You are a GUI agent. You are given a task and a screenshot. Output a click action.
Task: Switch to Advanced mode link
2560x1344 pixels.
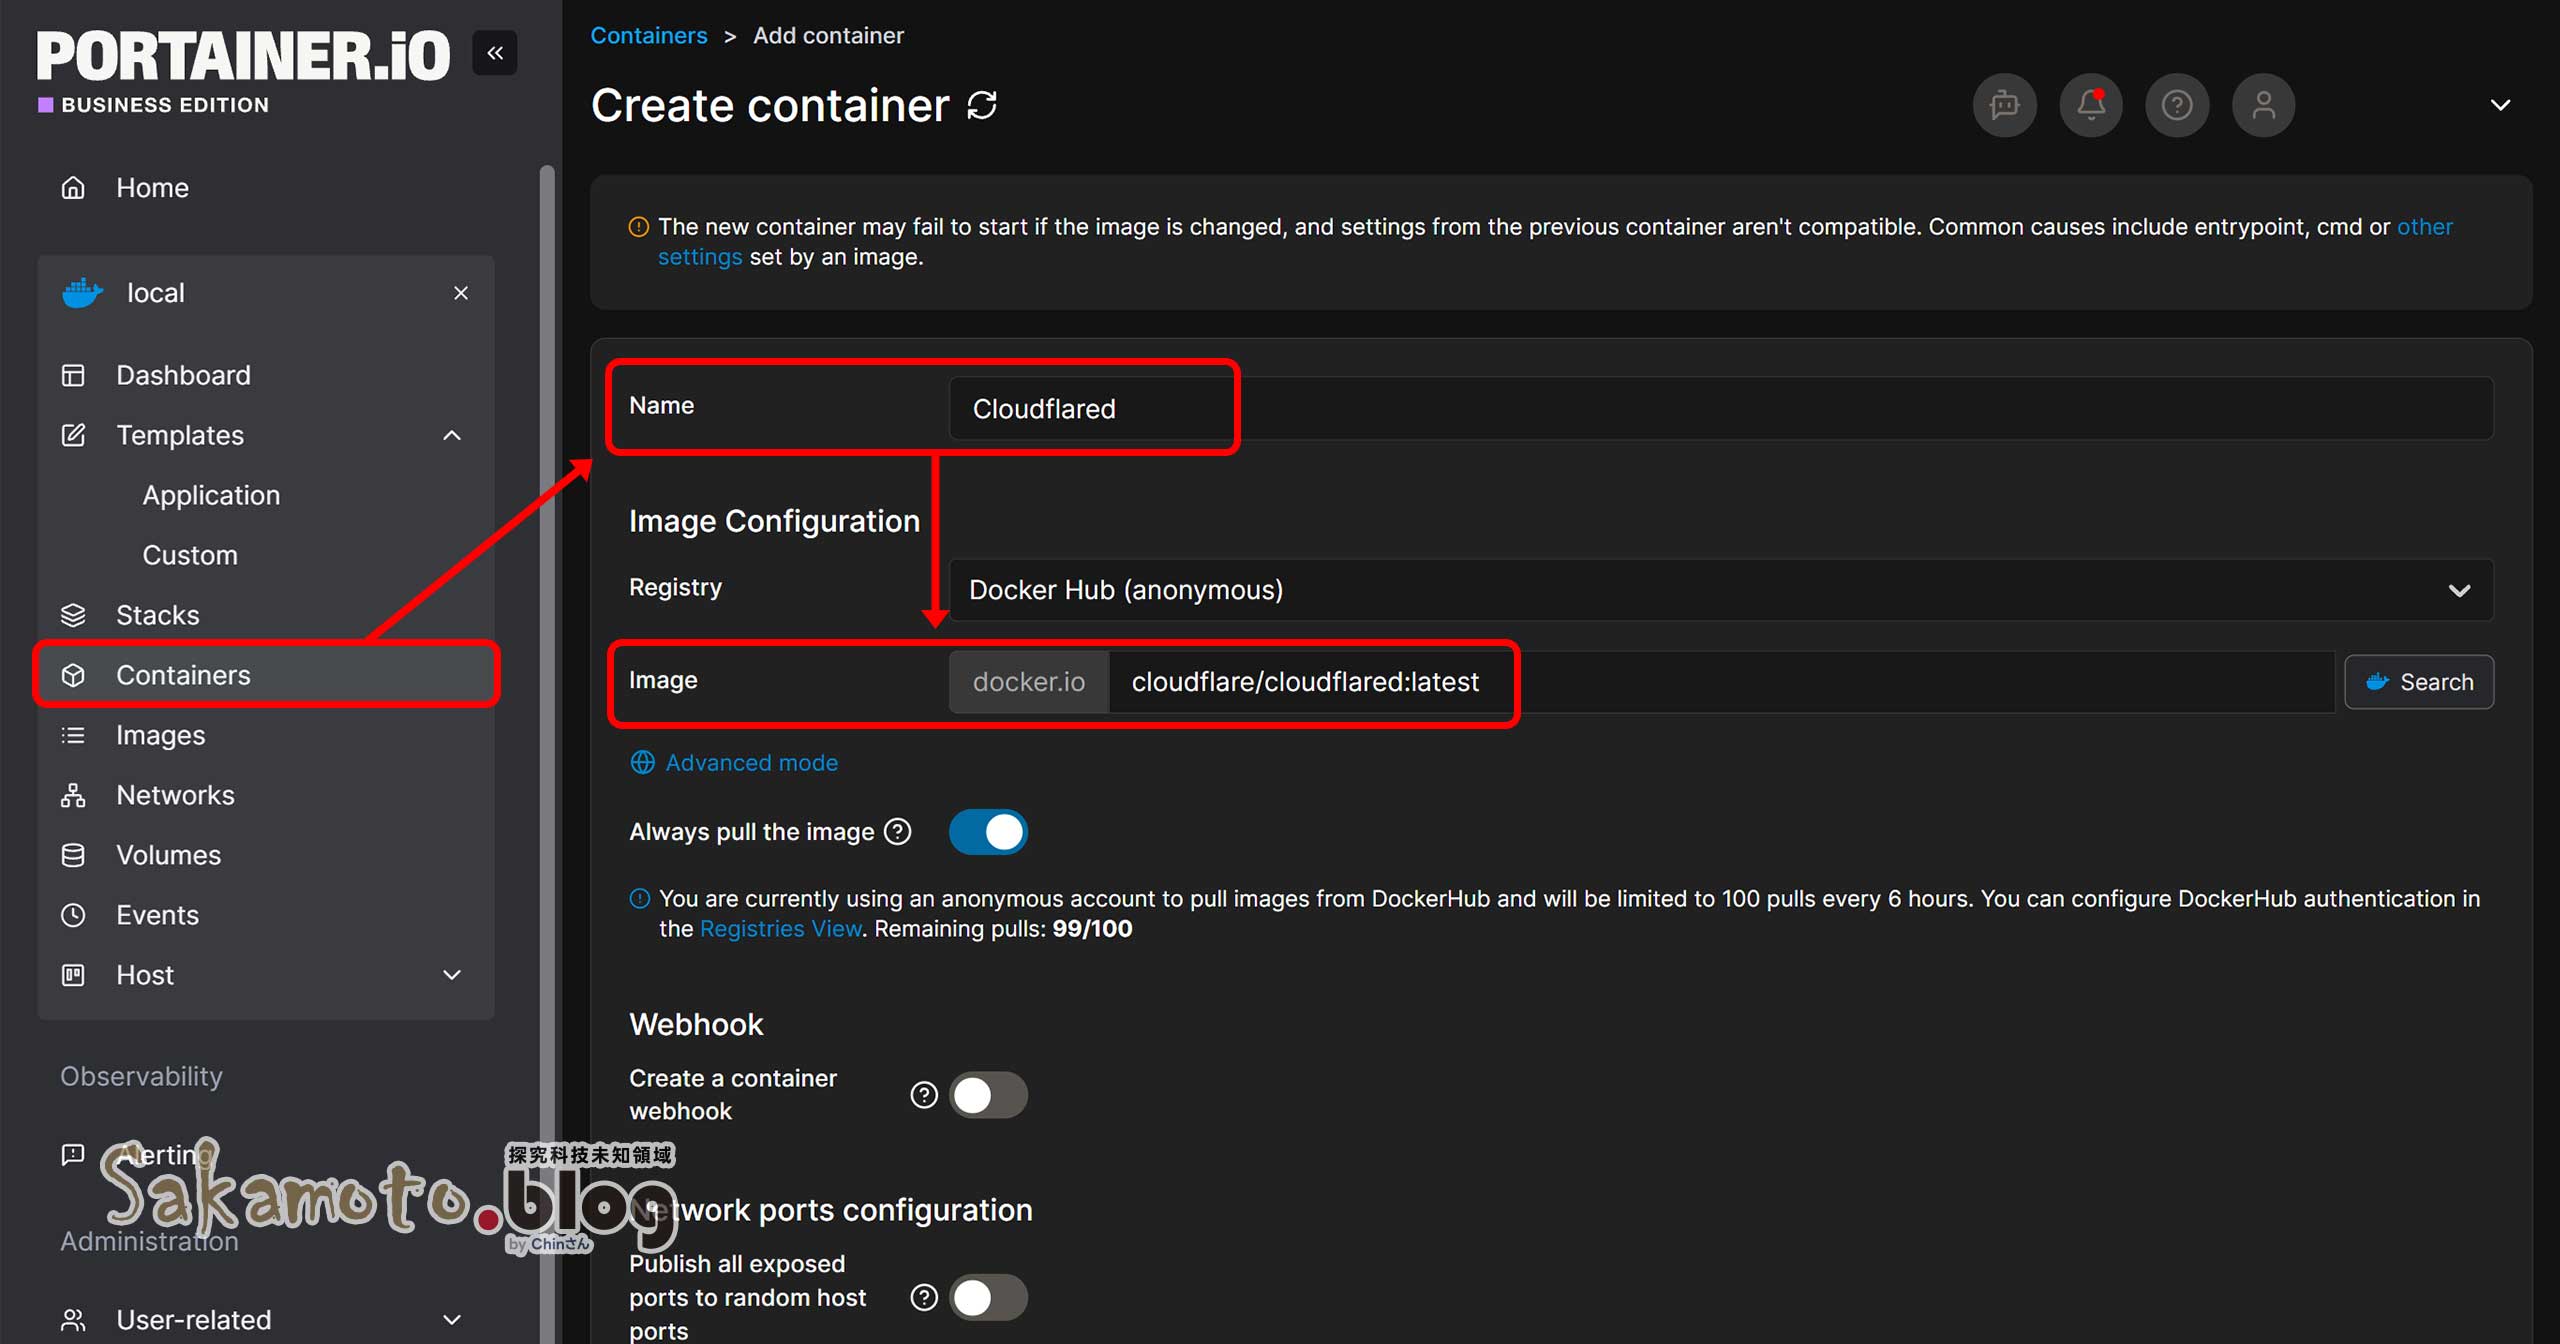(751, 763)
